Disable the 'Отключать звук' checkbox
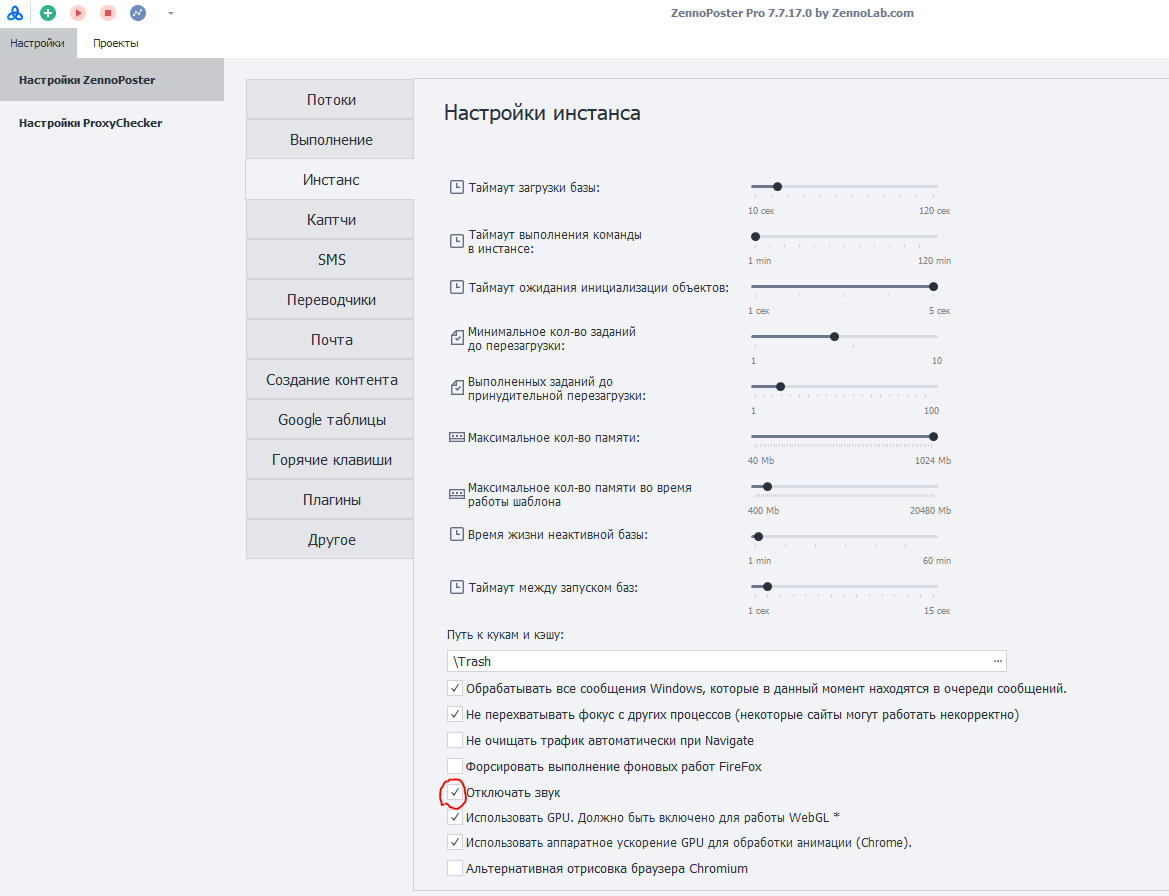Screen dimensions: 1169x896 click(455, 792)
